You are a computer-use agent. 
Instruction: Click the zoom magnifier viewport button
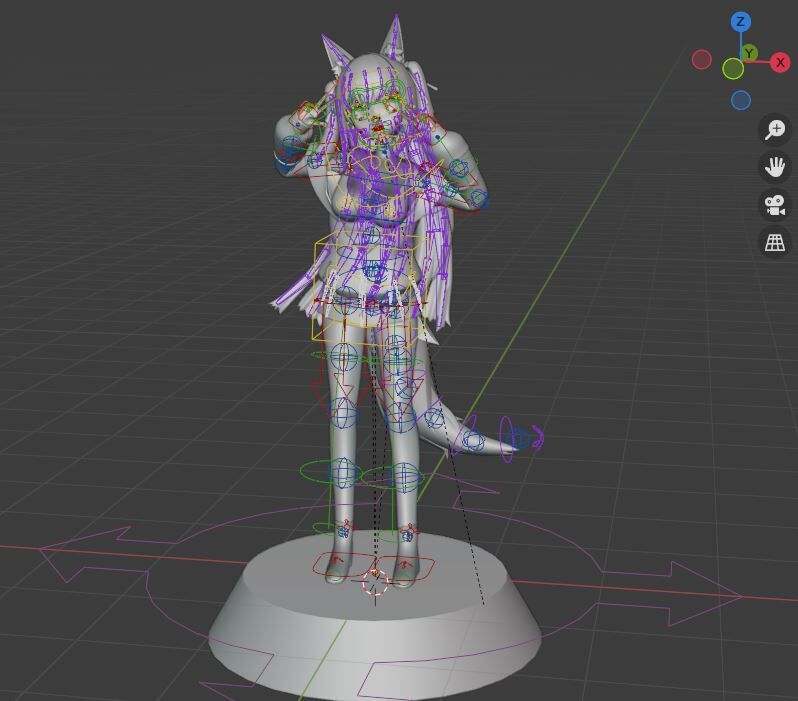tap(775, 129)
